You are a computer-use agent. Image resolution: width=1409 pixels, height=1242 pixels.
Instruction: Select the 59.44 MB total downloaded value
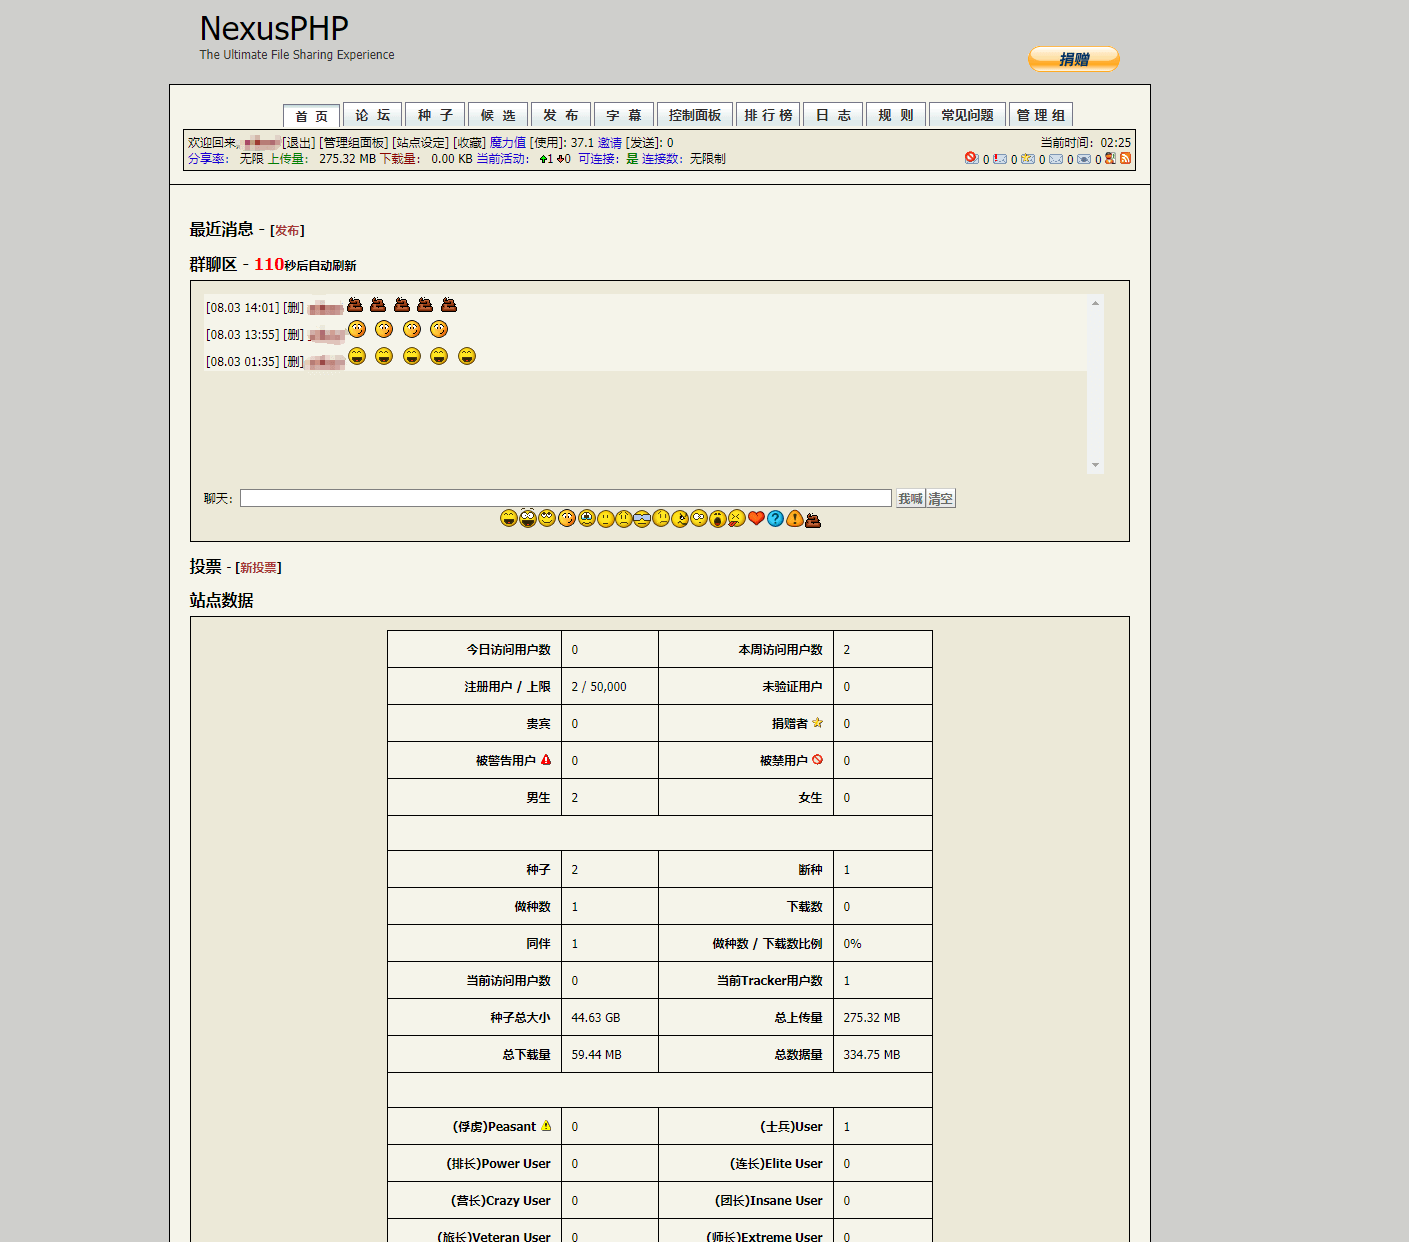597,1055
